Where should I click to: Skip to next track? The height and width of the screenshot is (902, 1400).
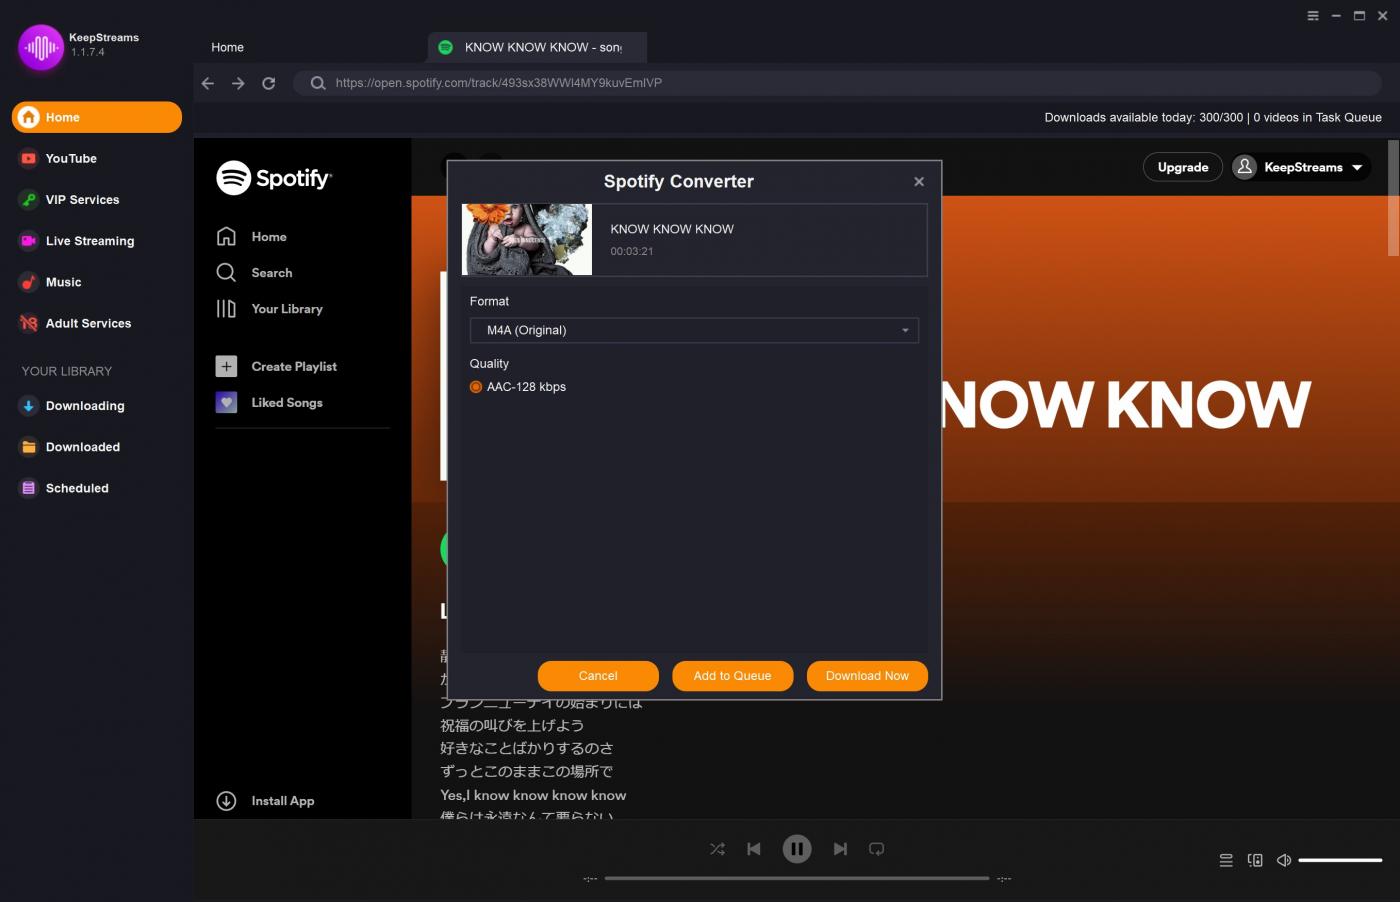[840, 849]
